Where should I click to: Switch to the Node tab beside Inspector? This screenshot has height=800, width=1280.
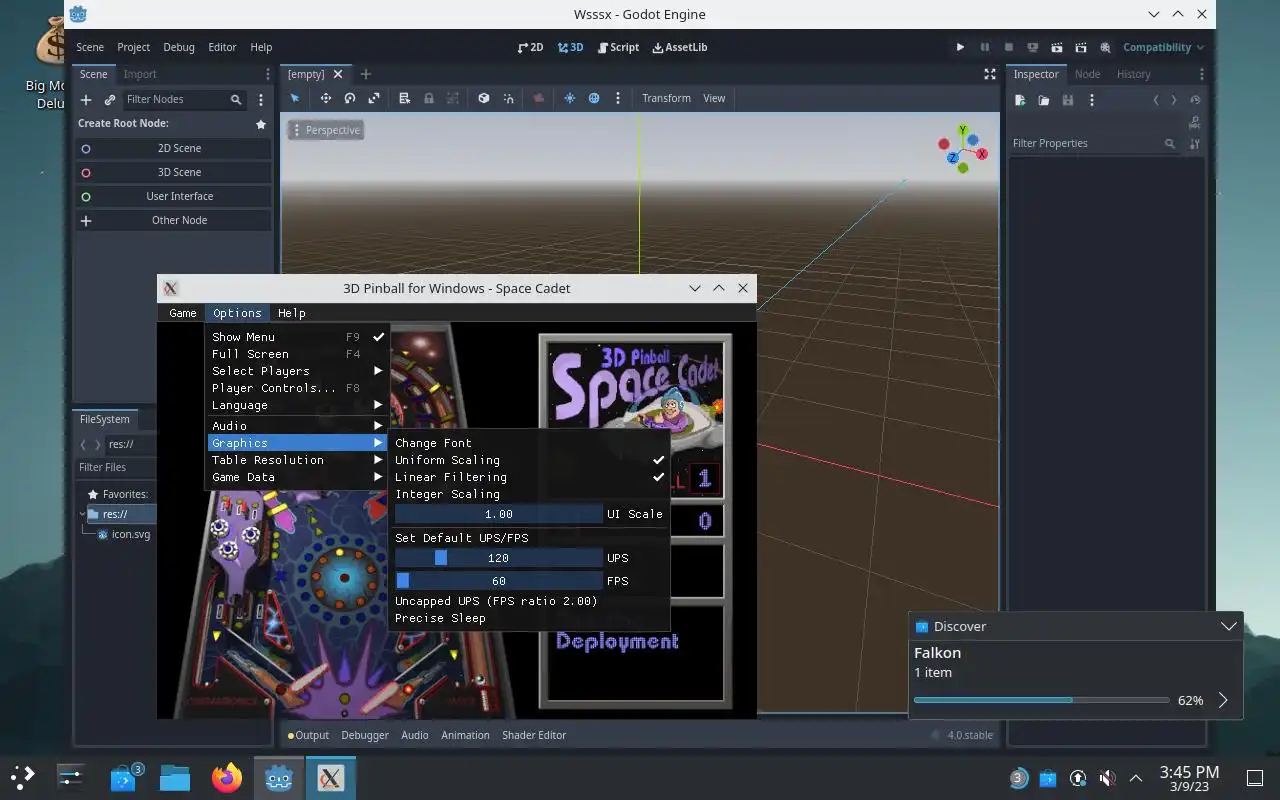coord(1087,74)
